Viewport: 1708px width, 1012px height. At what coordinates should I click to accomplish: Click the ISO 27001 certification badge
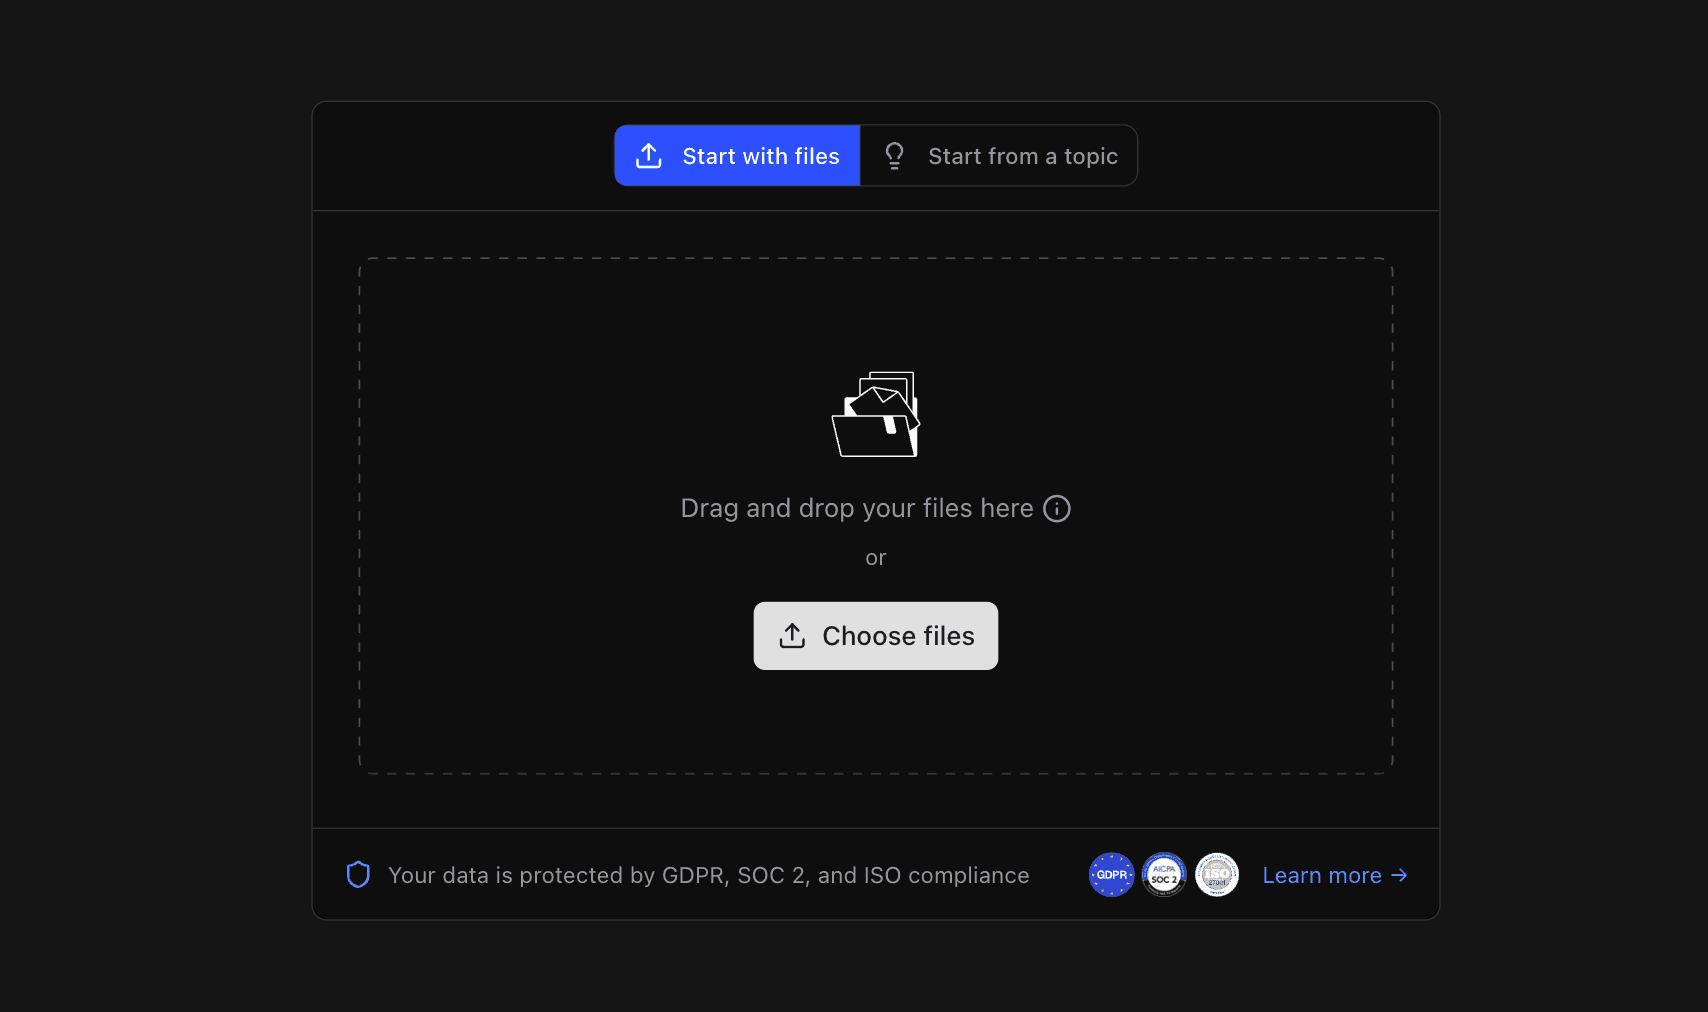(1217, 874)
